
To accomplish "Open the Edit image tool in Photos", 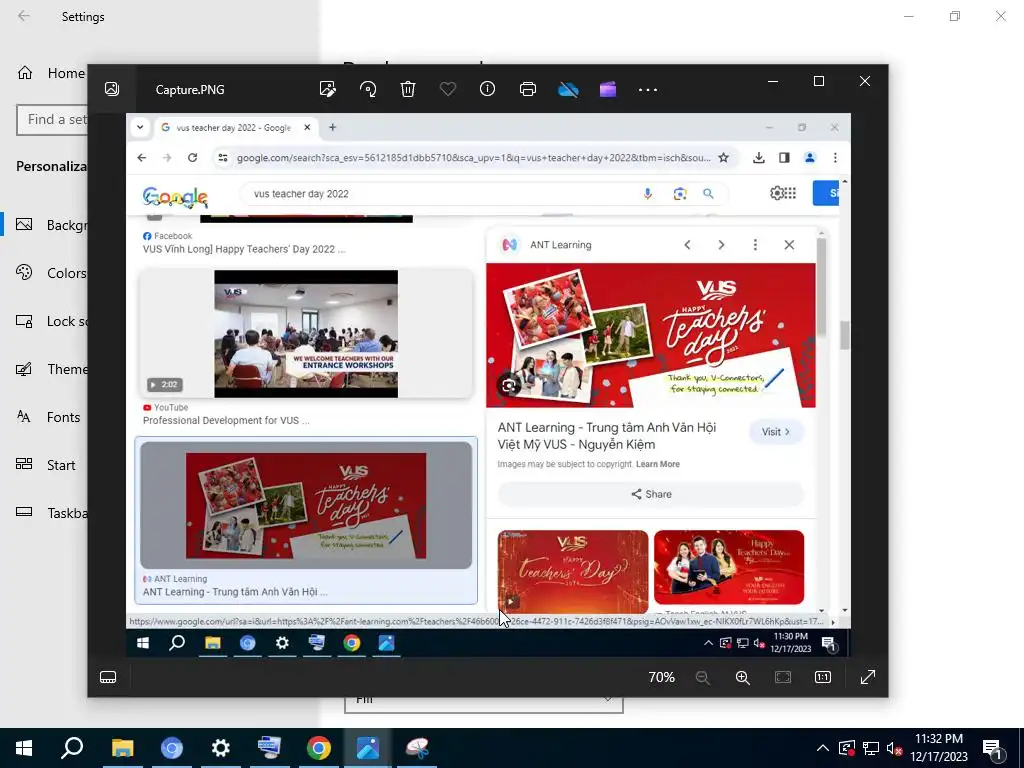I will (328, 89).
